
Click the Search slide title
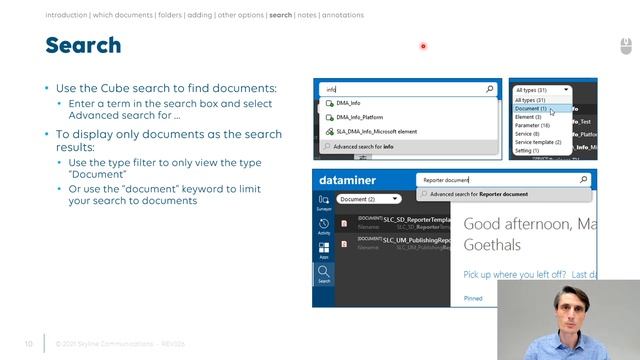(x=83, y=45)
